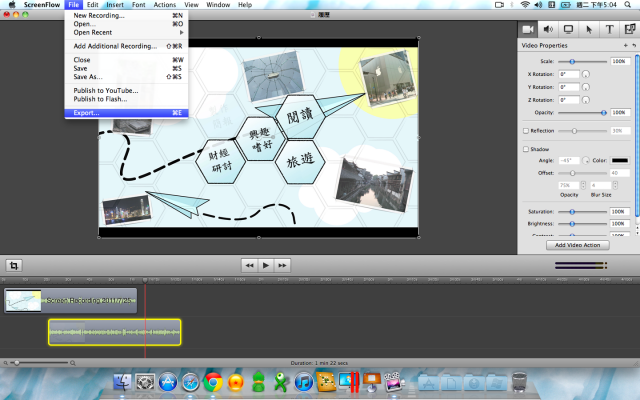This screenshot has width=640, height=400.
Task: Choose Export... from the File menu
Action: click(x=126, y=113)
